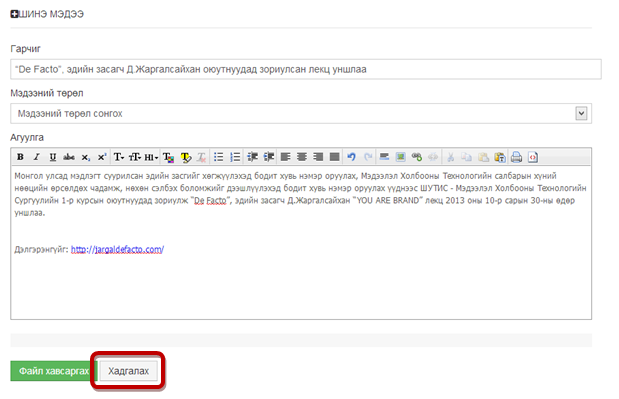Click the outdent icon
The width and height of the screenshot is (619, 399).
252,157
